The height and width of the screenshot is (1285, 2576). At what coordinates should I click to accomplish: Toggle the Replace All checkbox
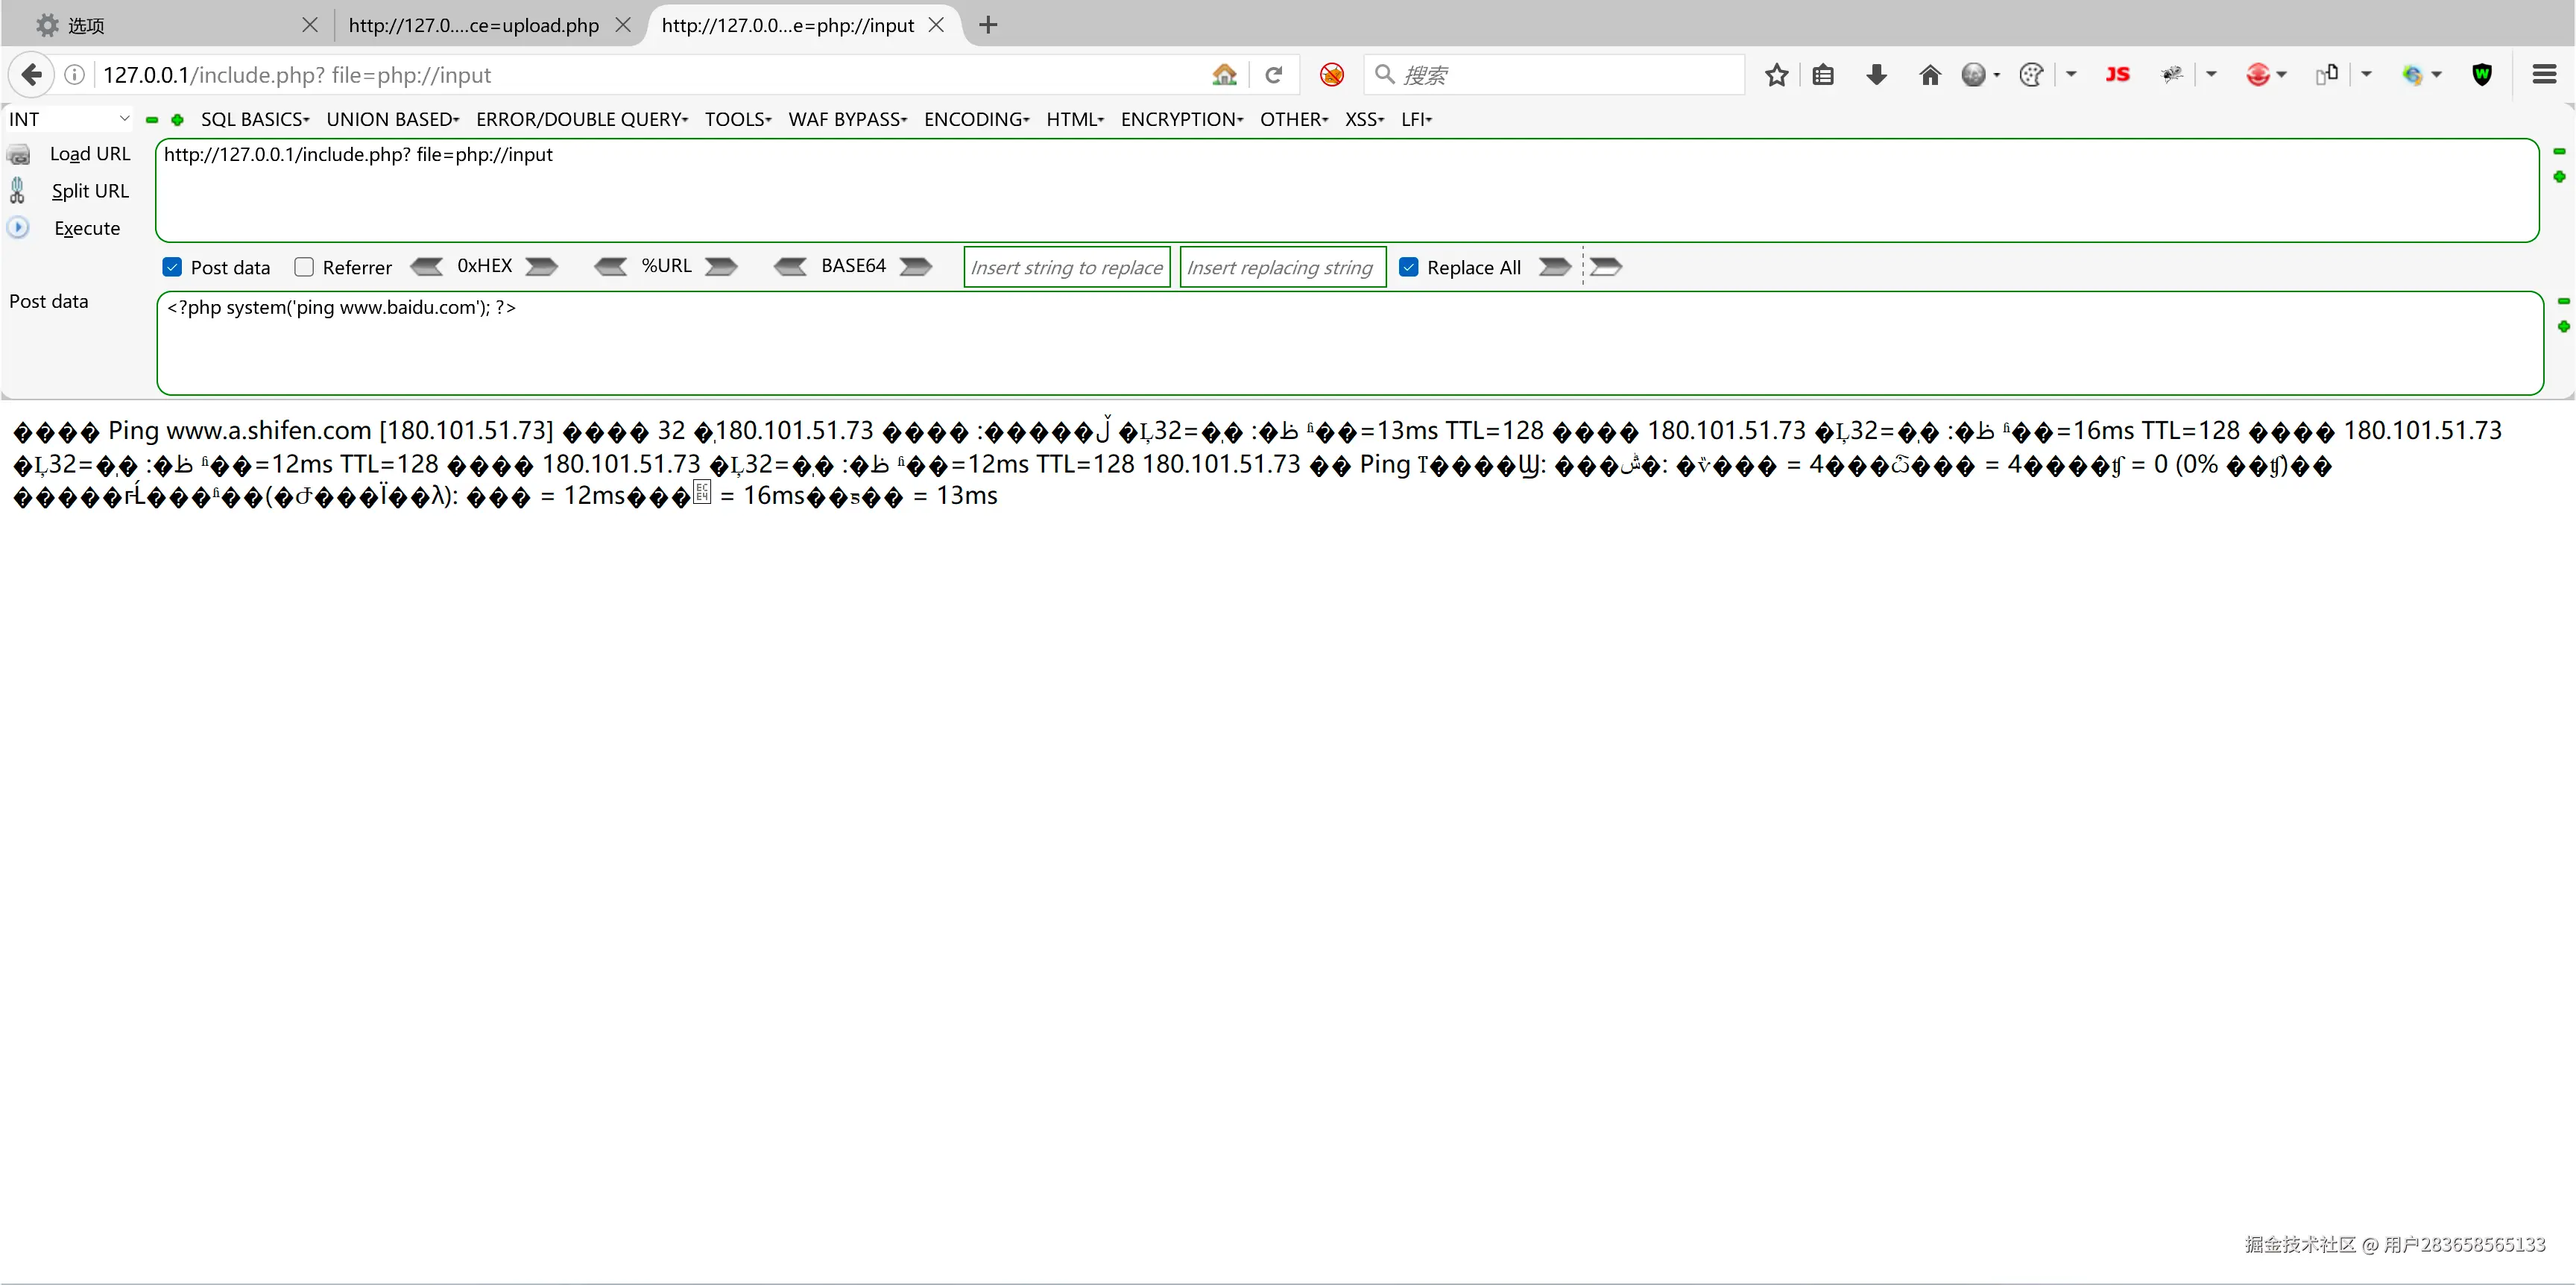click(1408, 267)
